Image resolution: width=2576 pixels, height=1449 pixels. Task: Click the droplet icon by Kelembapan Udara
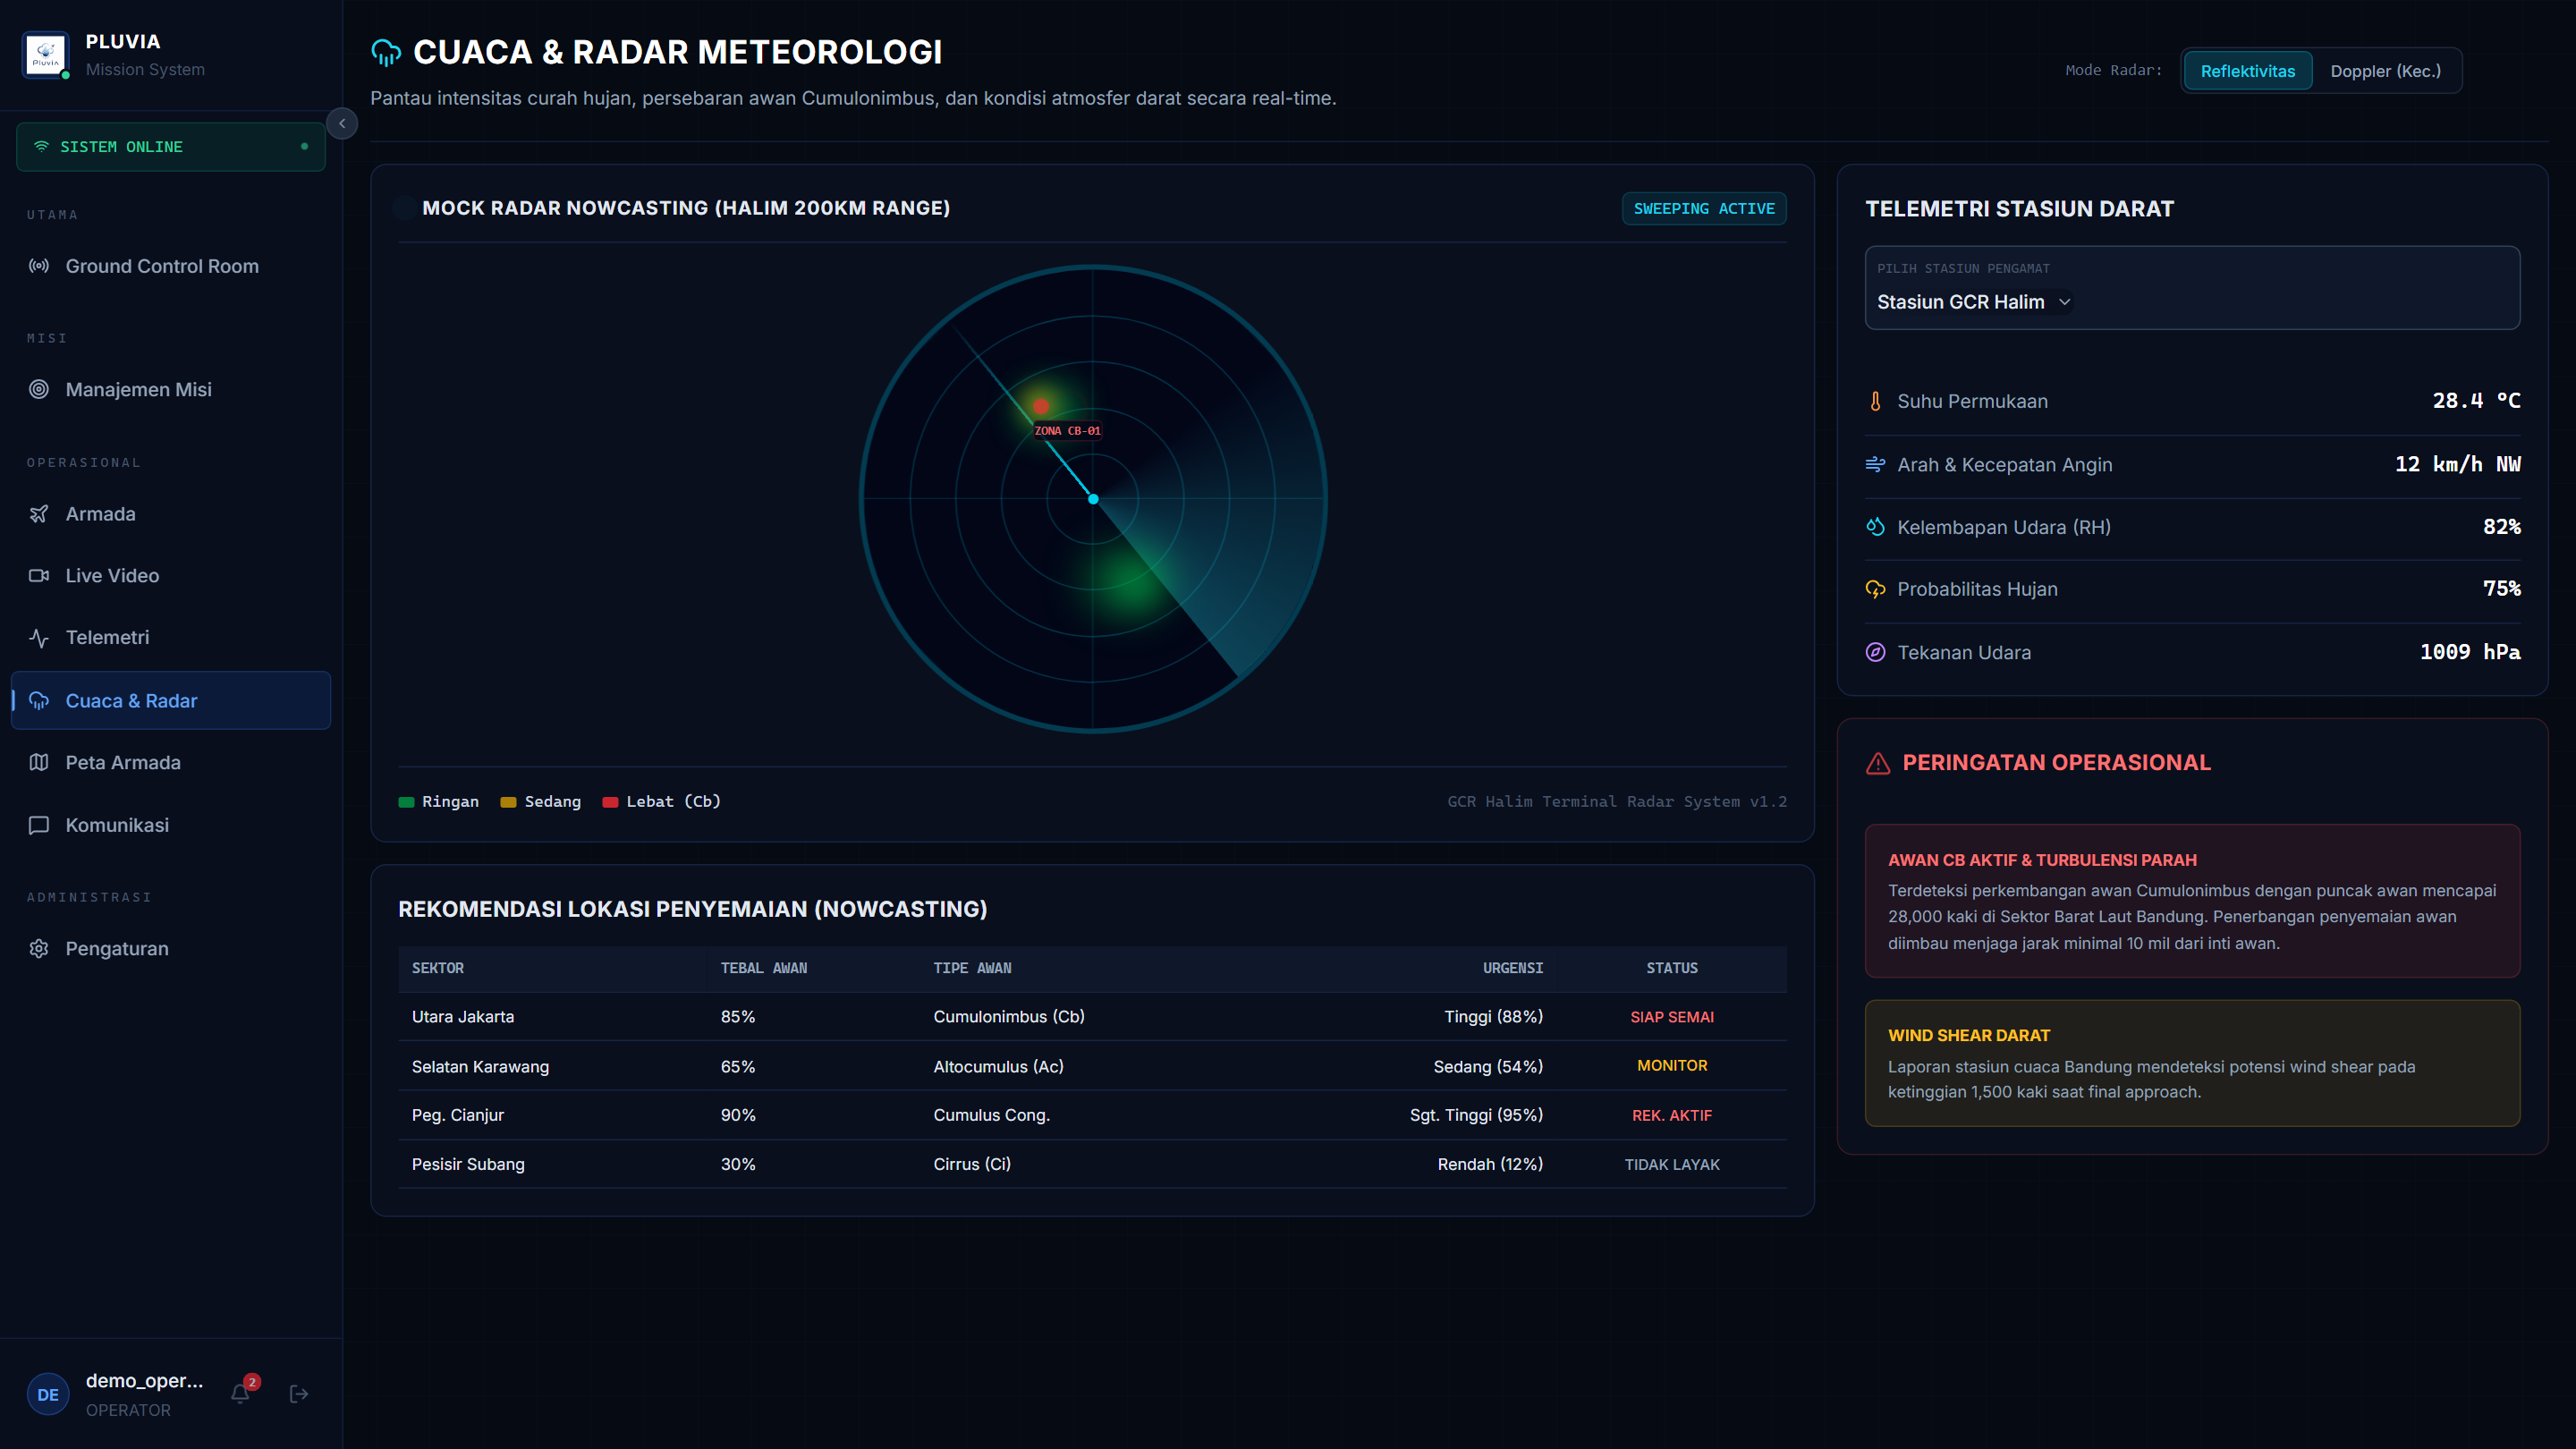(x=1876, y=527)
